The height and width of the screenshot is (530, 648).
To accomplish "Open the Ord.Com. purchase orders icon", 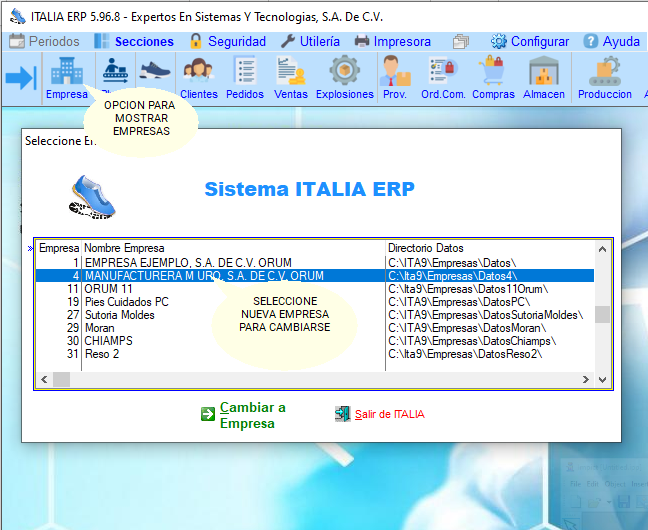I will tap(443, 78).
